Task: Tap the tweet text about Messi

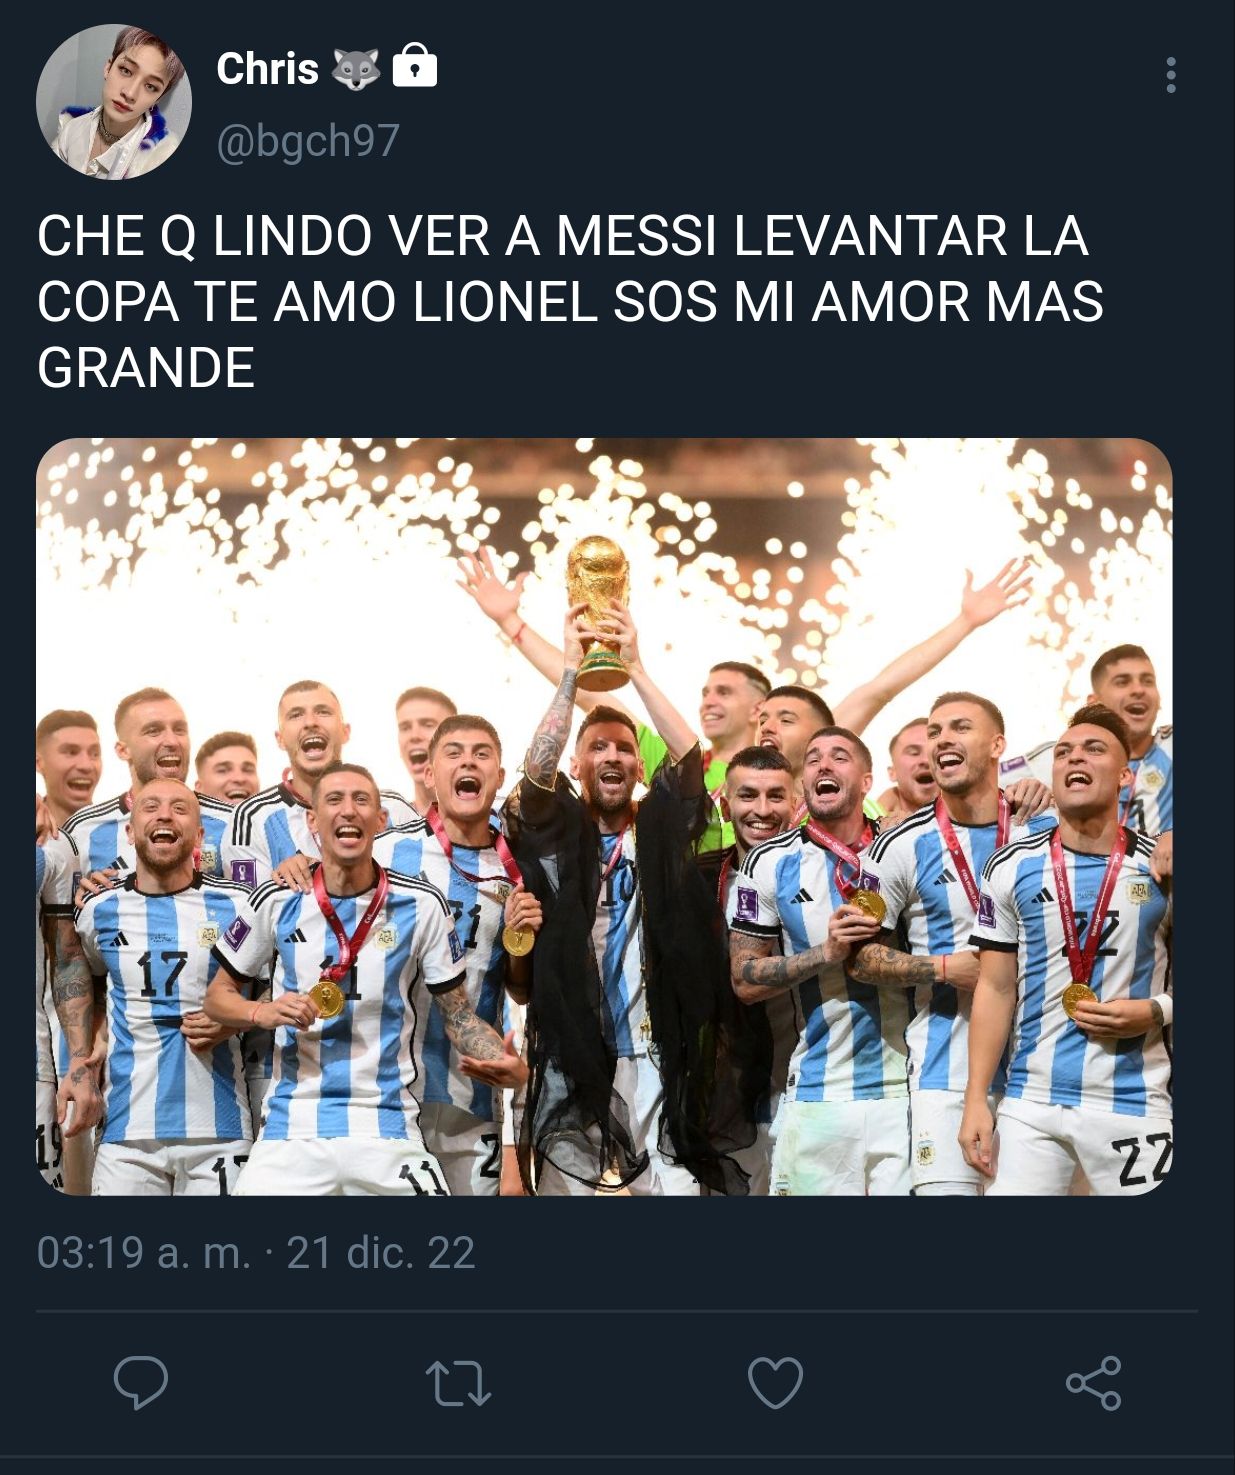Action: (x=570, y=301)
